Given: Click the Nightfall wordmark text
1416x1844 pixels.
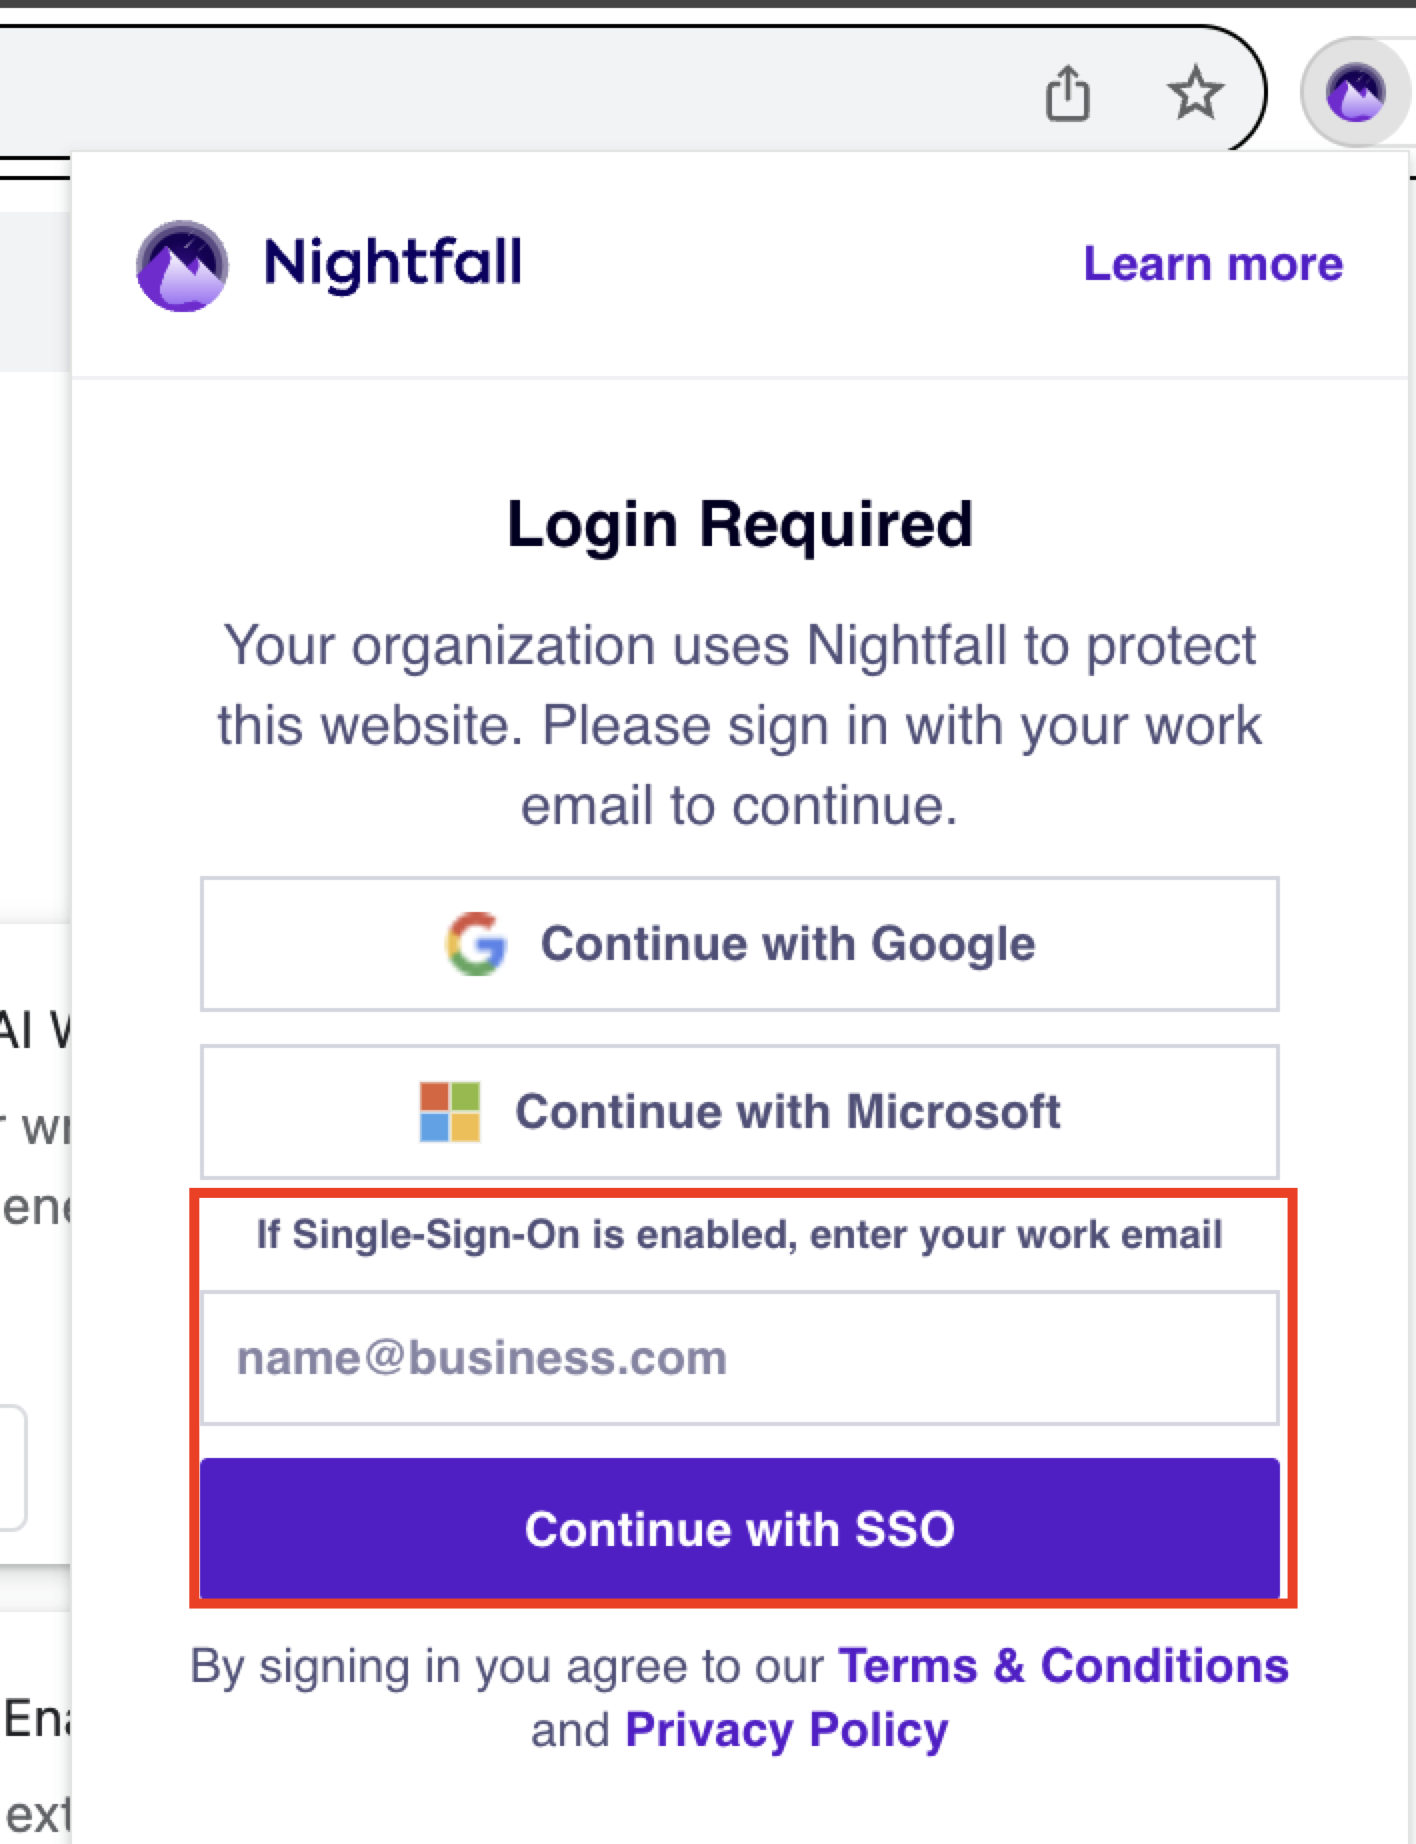Looking at the screenshot, I should click(x=392, y=263).
